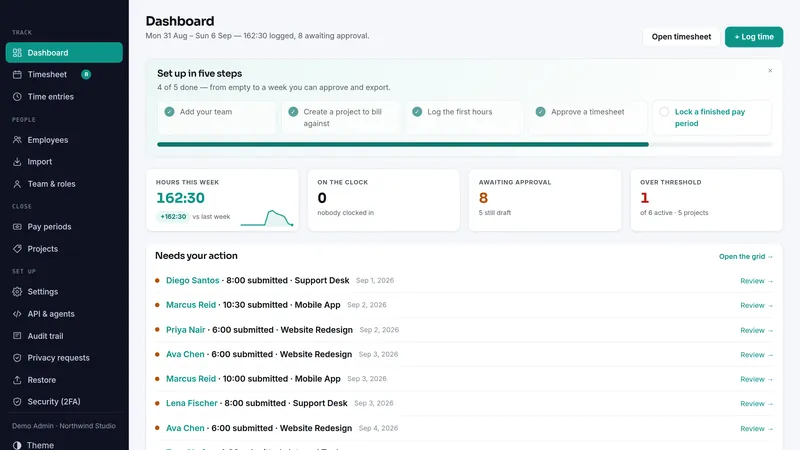Review Lena Fischer Support Desk entry
The height and width of the screenshot is (450, 800).
(757, 404)
